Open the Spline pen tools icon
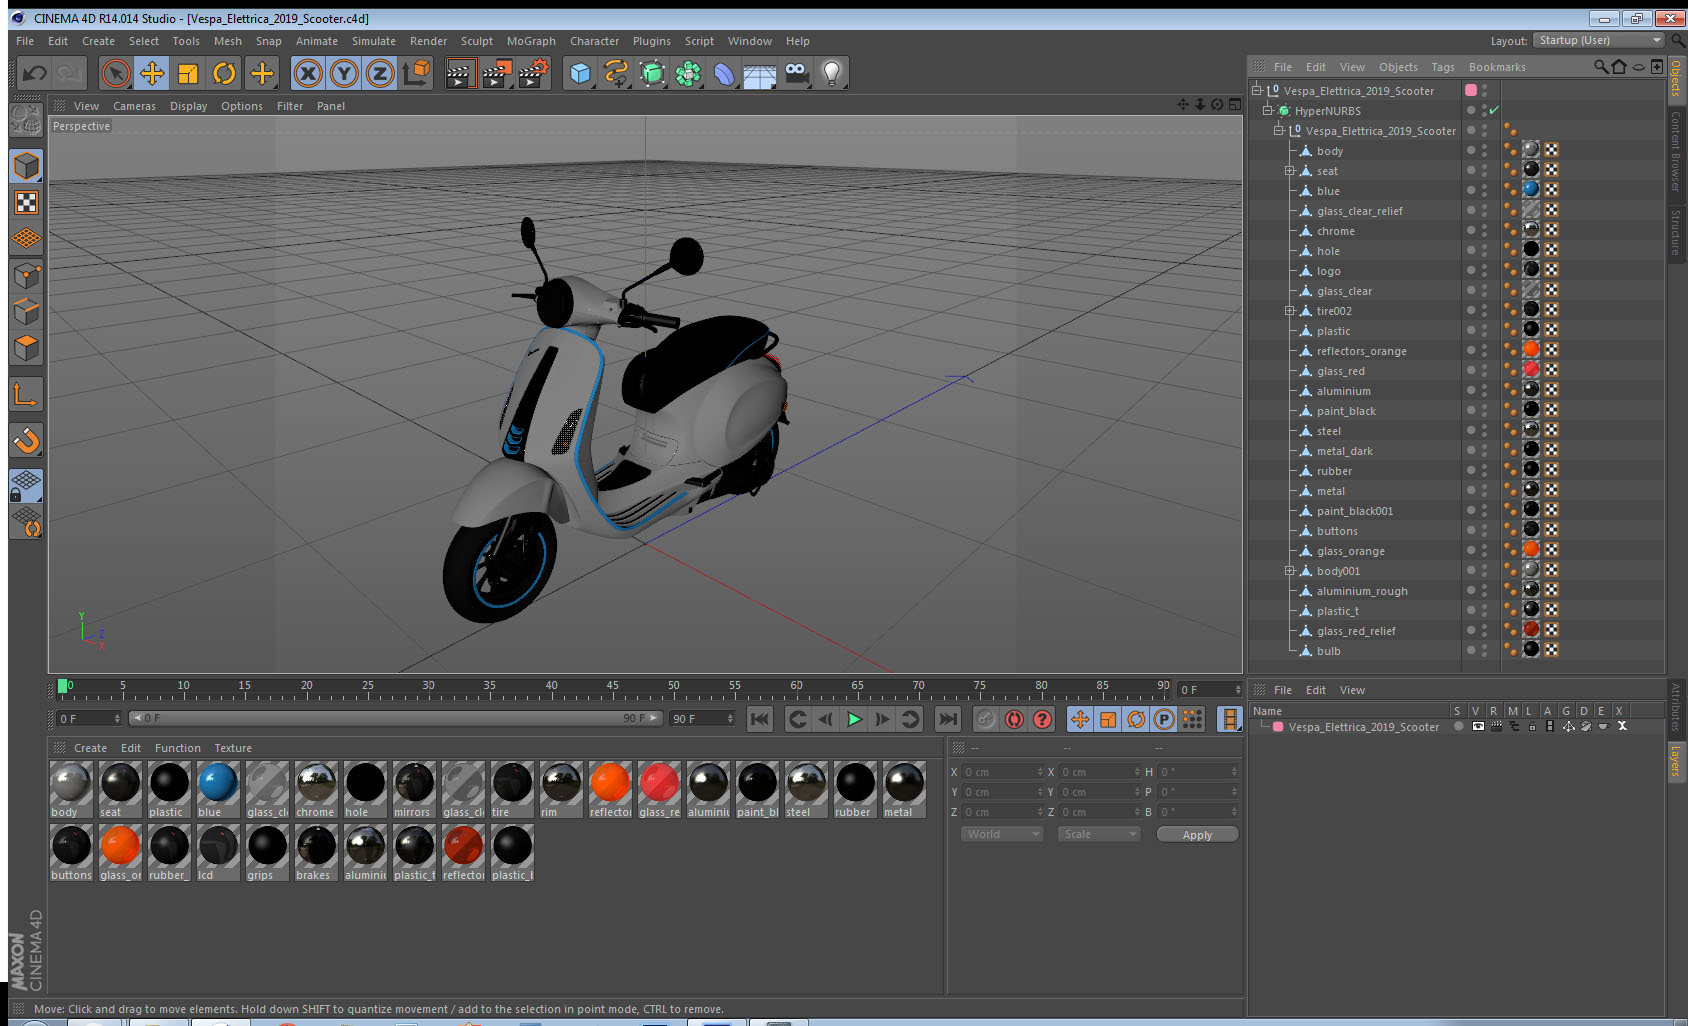The image size is (1688, 1026). [x=616, y=73]
